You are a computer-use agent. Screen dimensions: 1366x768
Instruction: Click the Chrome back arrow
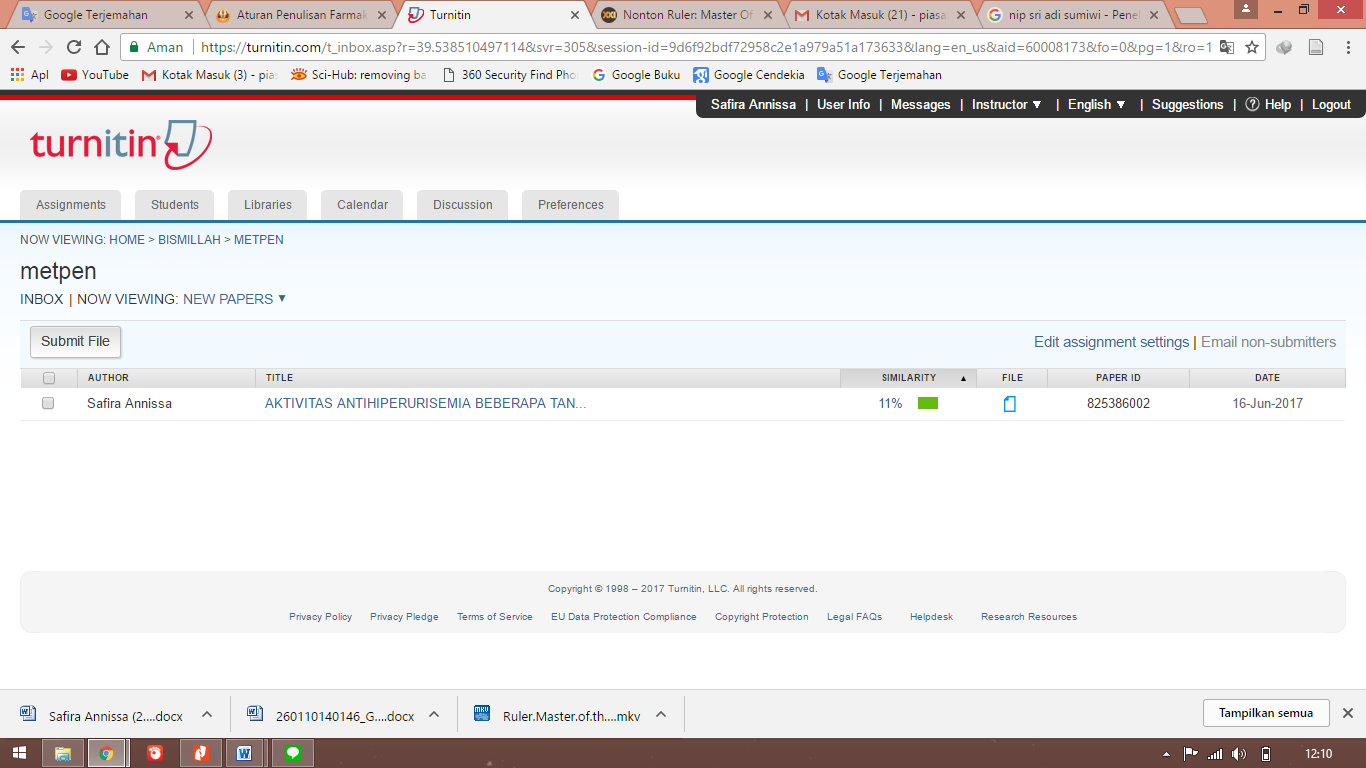pyautogui.click(x=19, y=47)
